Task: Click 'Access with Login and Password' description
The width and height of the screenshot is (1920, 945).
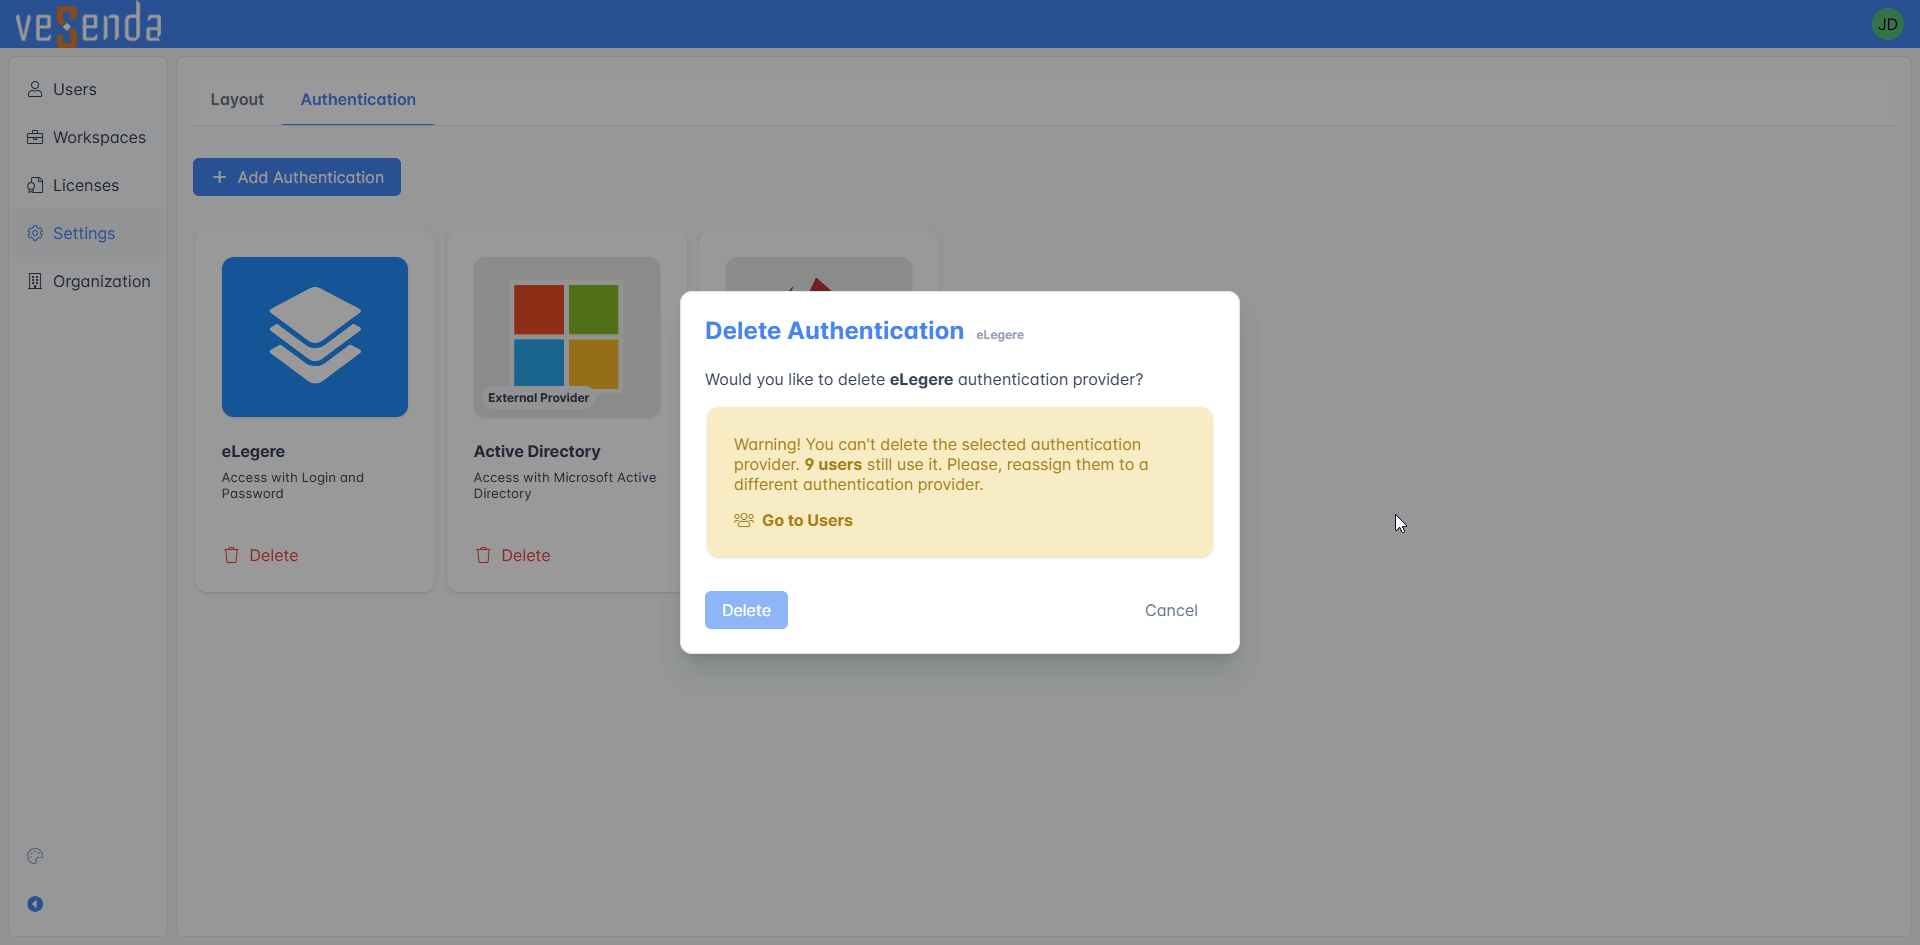Action: 293,485
